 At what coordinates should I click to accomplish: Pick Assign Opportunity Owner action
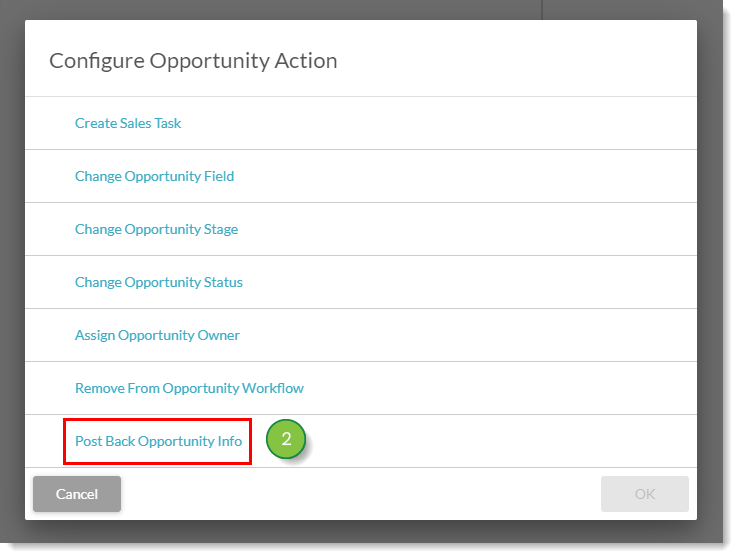157,335
